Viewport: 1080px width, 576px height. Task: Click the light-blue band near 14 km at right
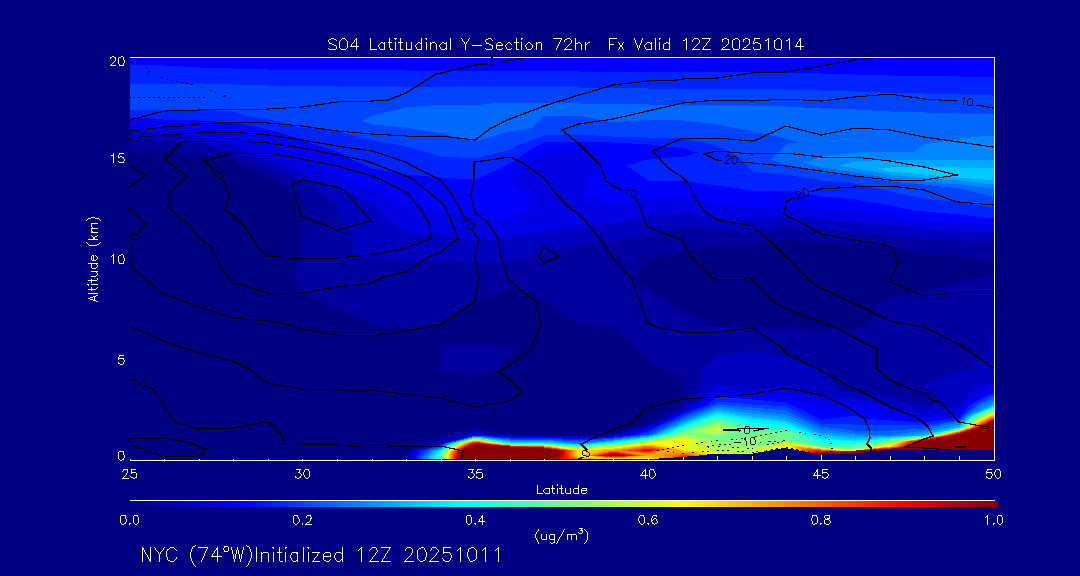(950, 172)
